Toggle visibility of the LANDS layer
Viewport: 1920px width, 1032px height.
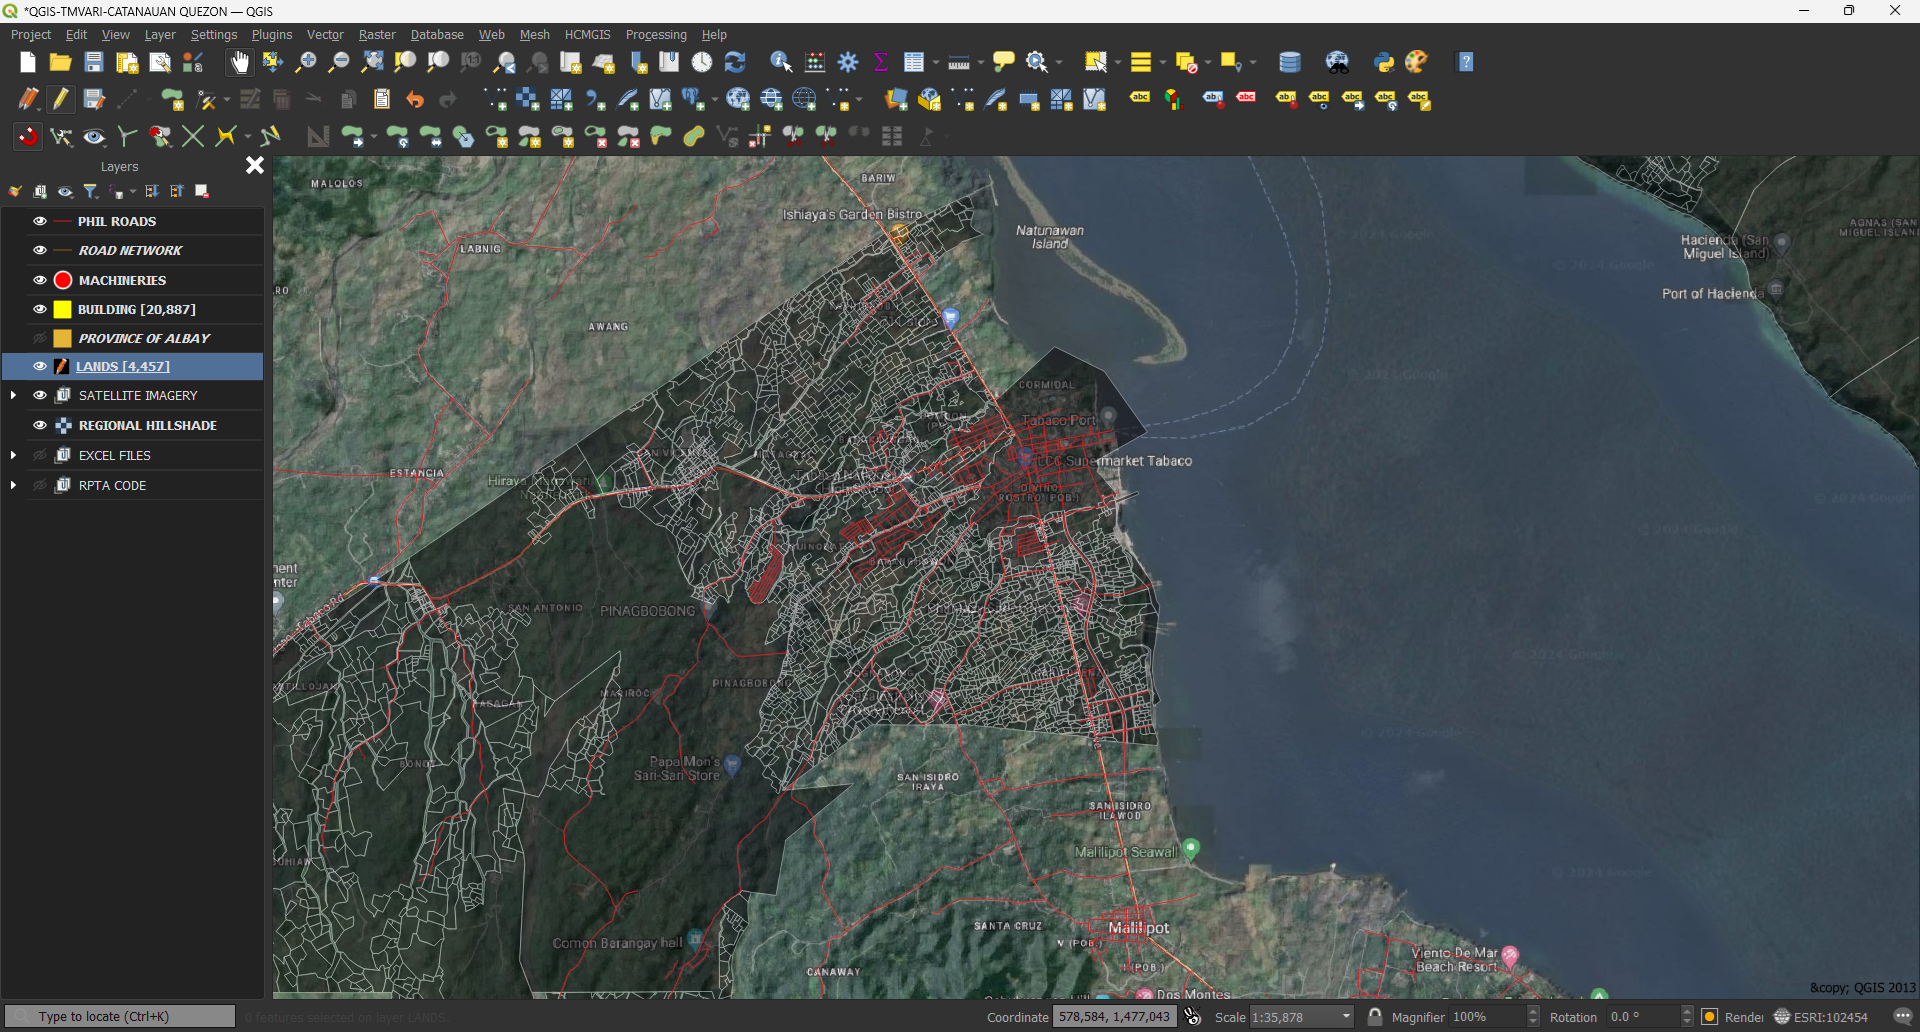tap(39, 366)
